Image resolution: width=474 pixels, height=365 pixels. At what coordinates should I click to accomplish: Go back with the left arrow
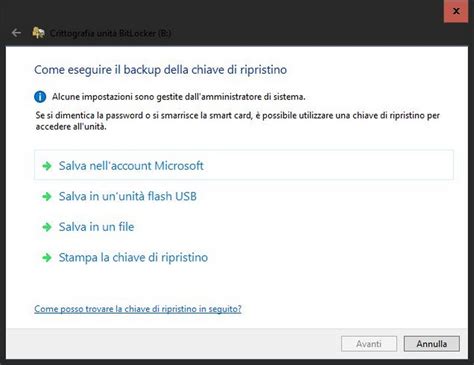pyautogui.click(x=16, y=33)
